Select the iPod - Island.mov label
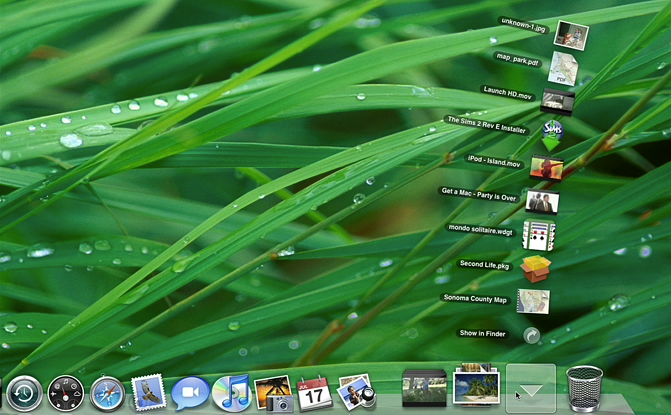Image resolution: width=671 pixels, height=415 pixels. pos(494,161)
